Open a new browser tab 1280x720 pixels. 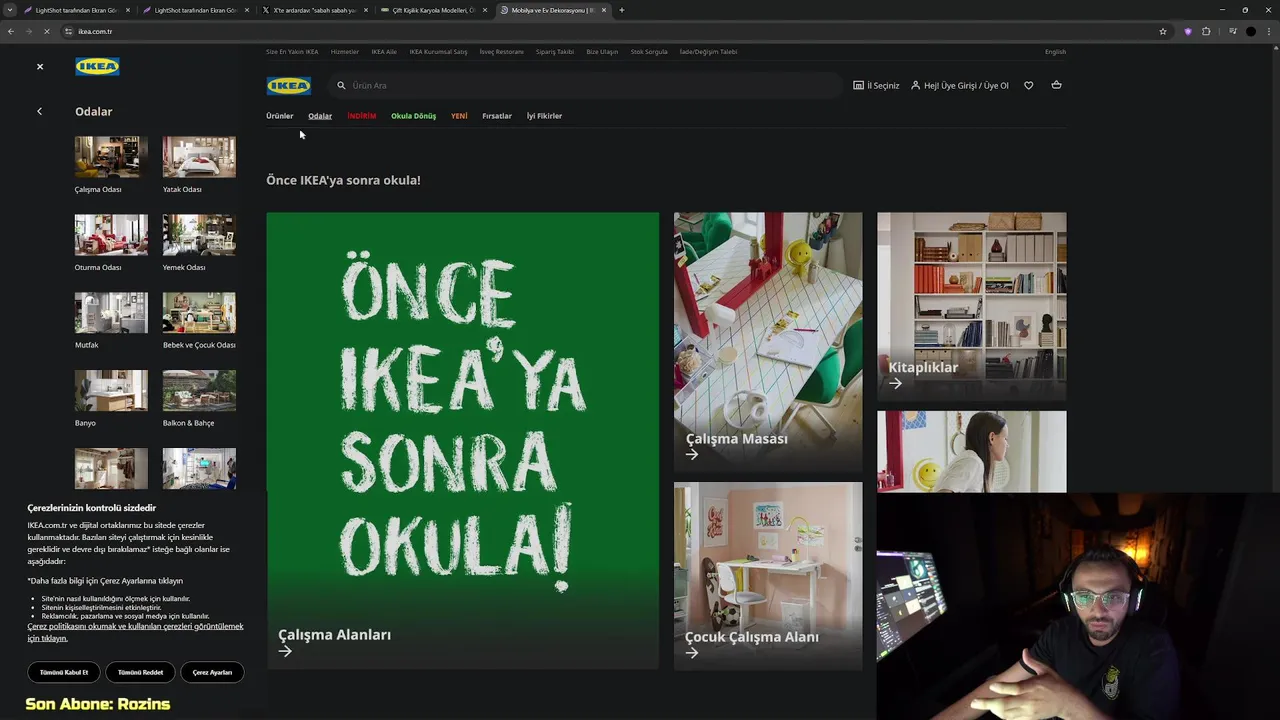coord(621,10)
